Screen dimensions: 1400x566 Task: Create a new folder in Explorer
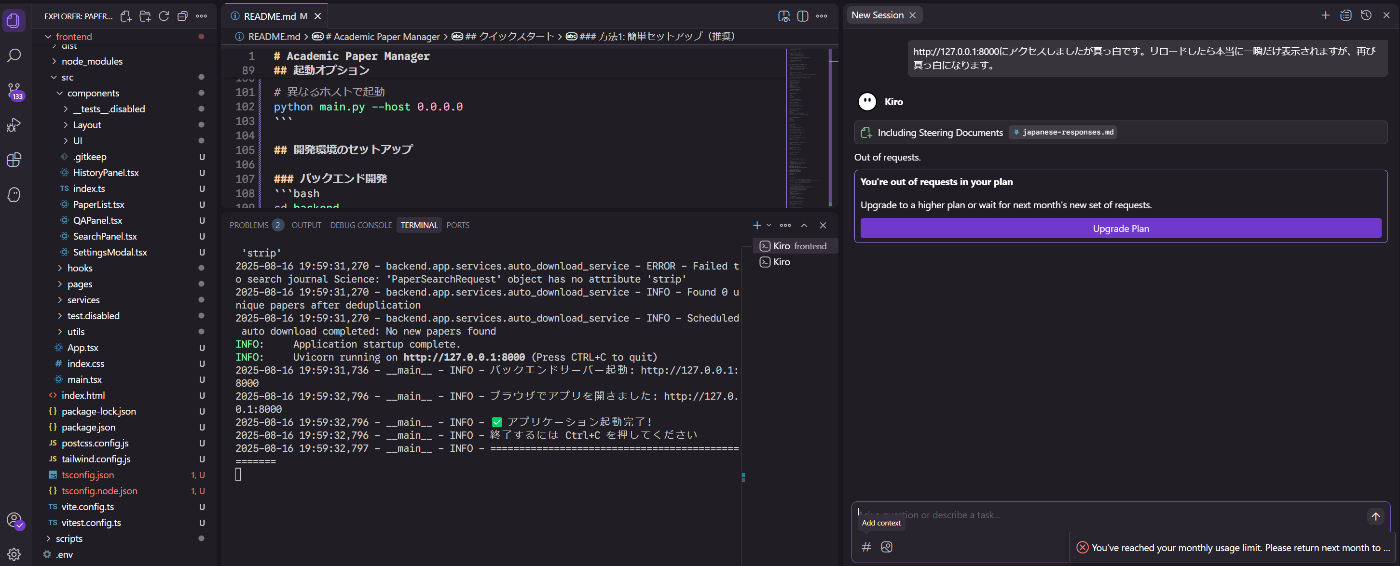(145, 16)
